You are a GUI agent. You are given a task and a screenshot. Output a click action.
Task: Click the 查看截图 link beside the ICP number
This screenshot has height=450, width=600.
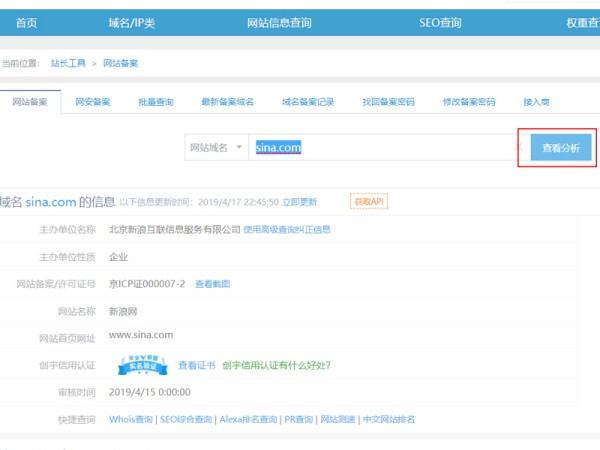click(x=212, y=284)
